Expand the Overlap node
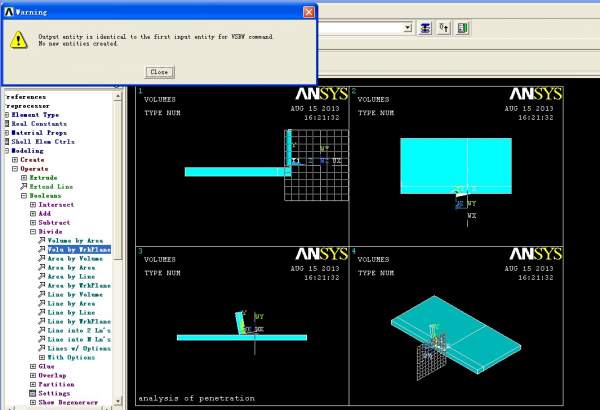This screenshot has height=410, width=600. click(33, 376)
